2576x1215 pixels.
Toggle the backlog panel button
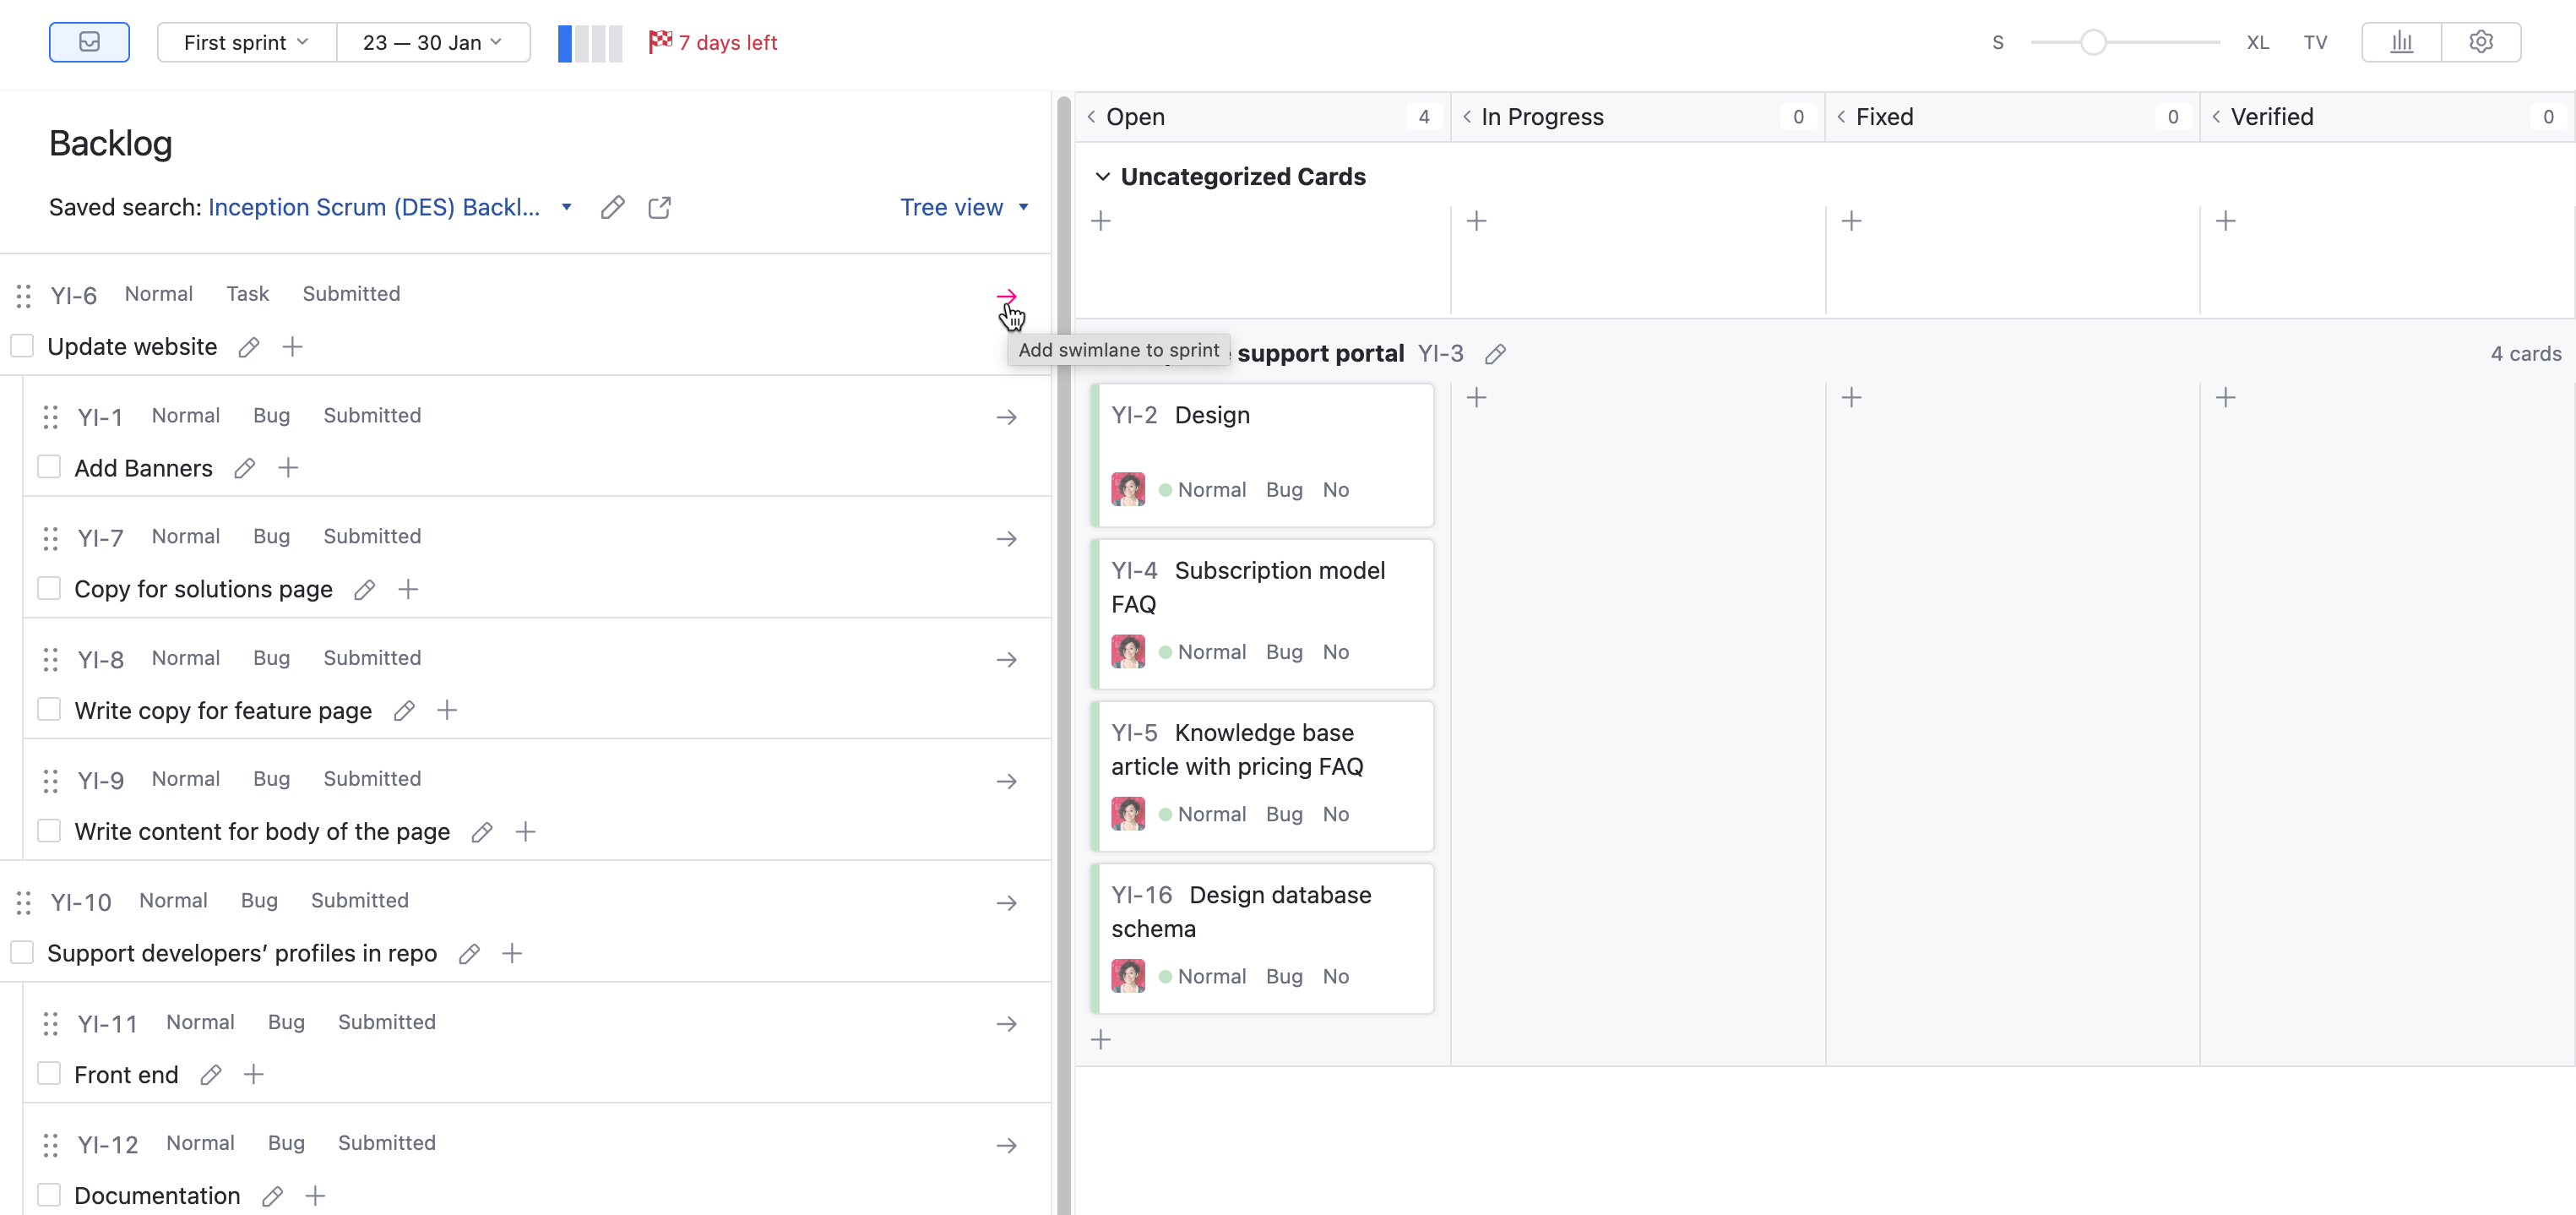tap(89, 42)
